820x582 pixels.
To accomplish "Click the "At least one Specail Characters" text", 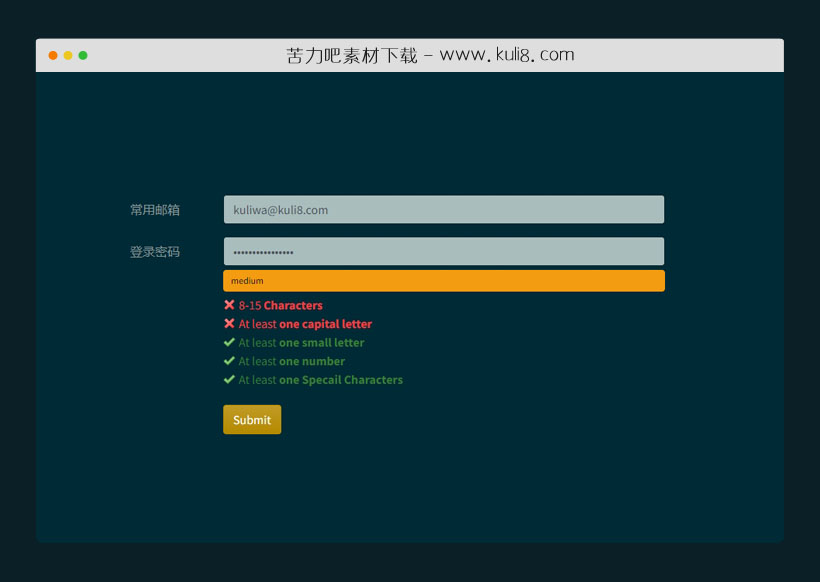I will coord(321,380).
